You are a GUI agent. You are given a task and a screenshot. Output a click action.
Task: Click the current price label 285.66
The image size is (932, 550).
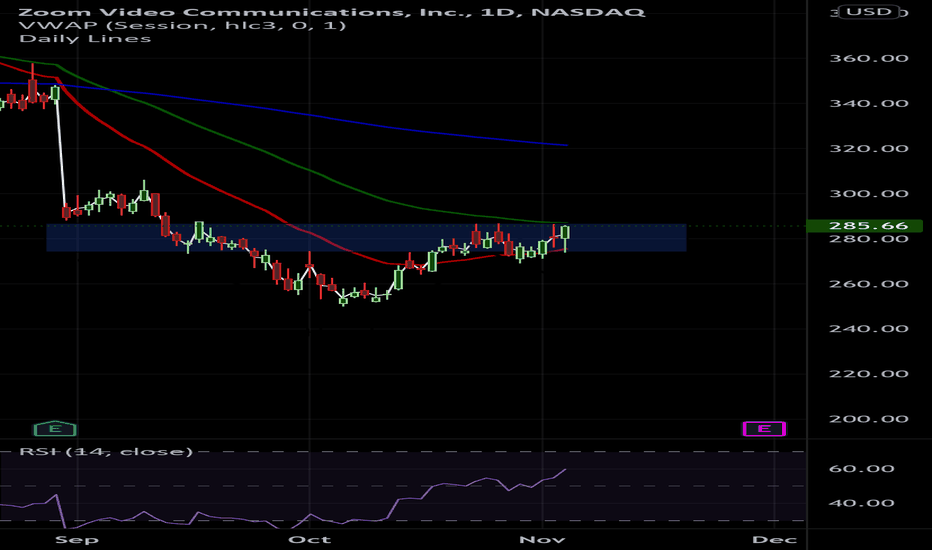(864, 226)
